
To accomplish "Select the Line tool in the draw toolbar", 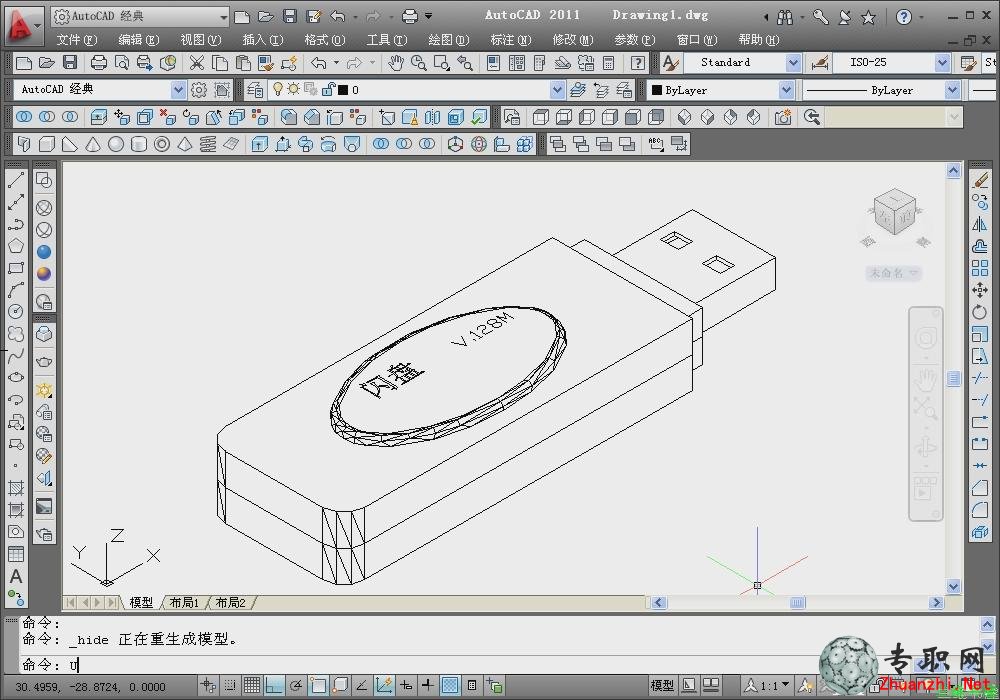I will (x=16, y=180).
